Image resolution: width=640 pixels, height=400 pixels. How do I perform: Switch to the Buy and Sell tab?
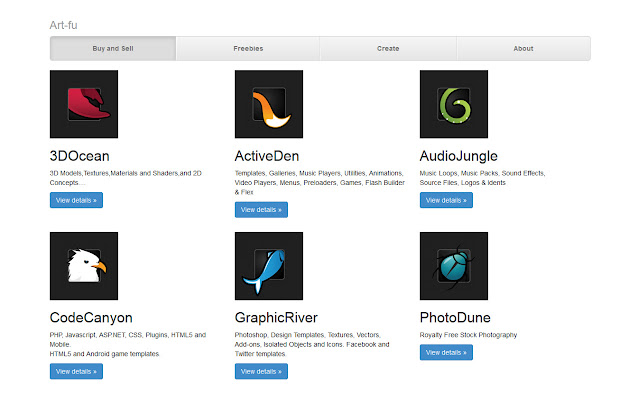pyautogui.click(x=113, y=49)
